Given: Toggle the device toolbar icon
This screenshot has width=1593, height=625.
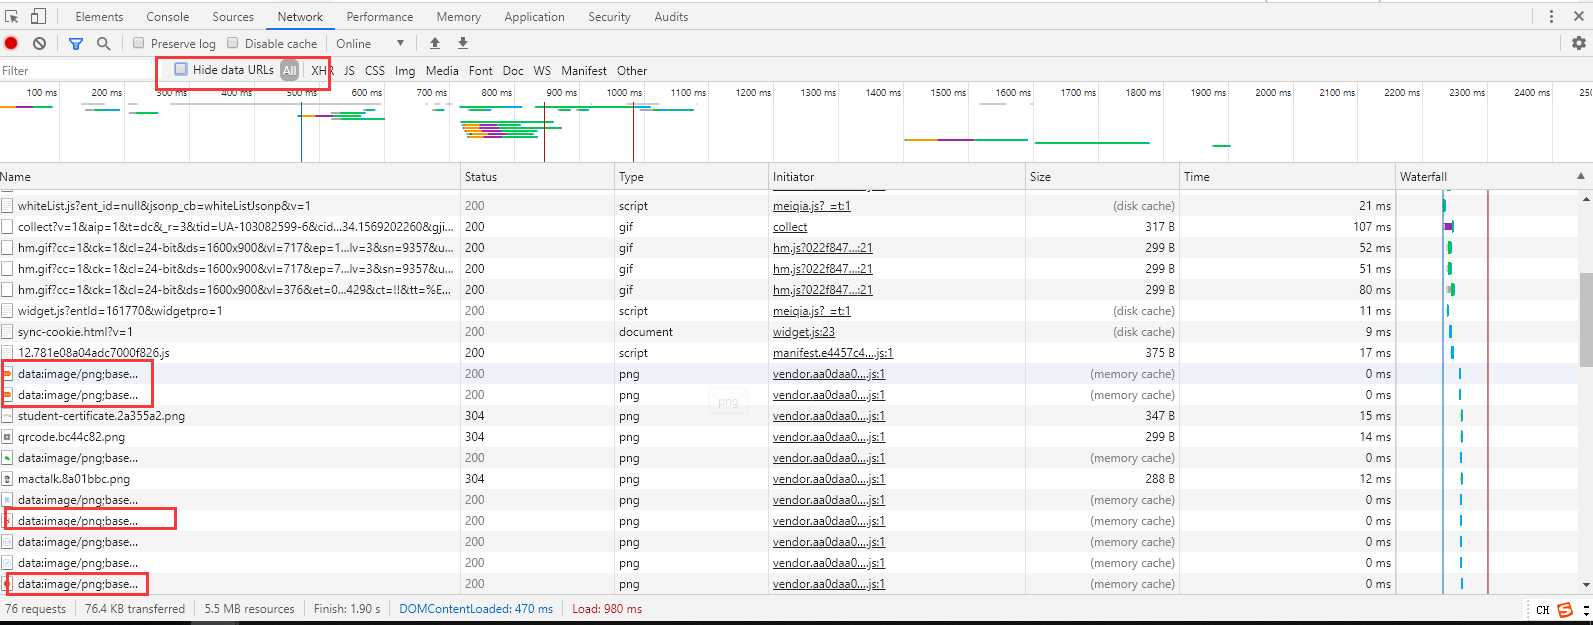Looking at the screenshot, I should point(38,16).
